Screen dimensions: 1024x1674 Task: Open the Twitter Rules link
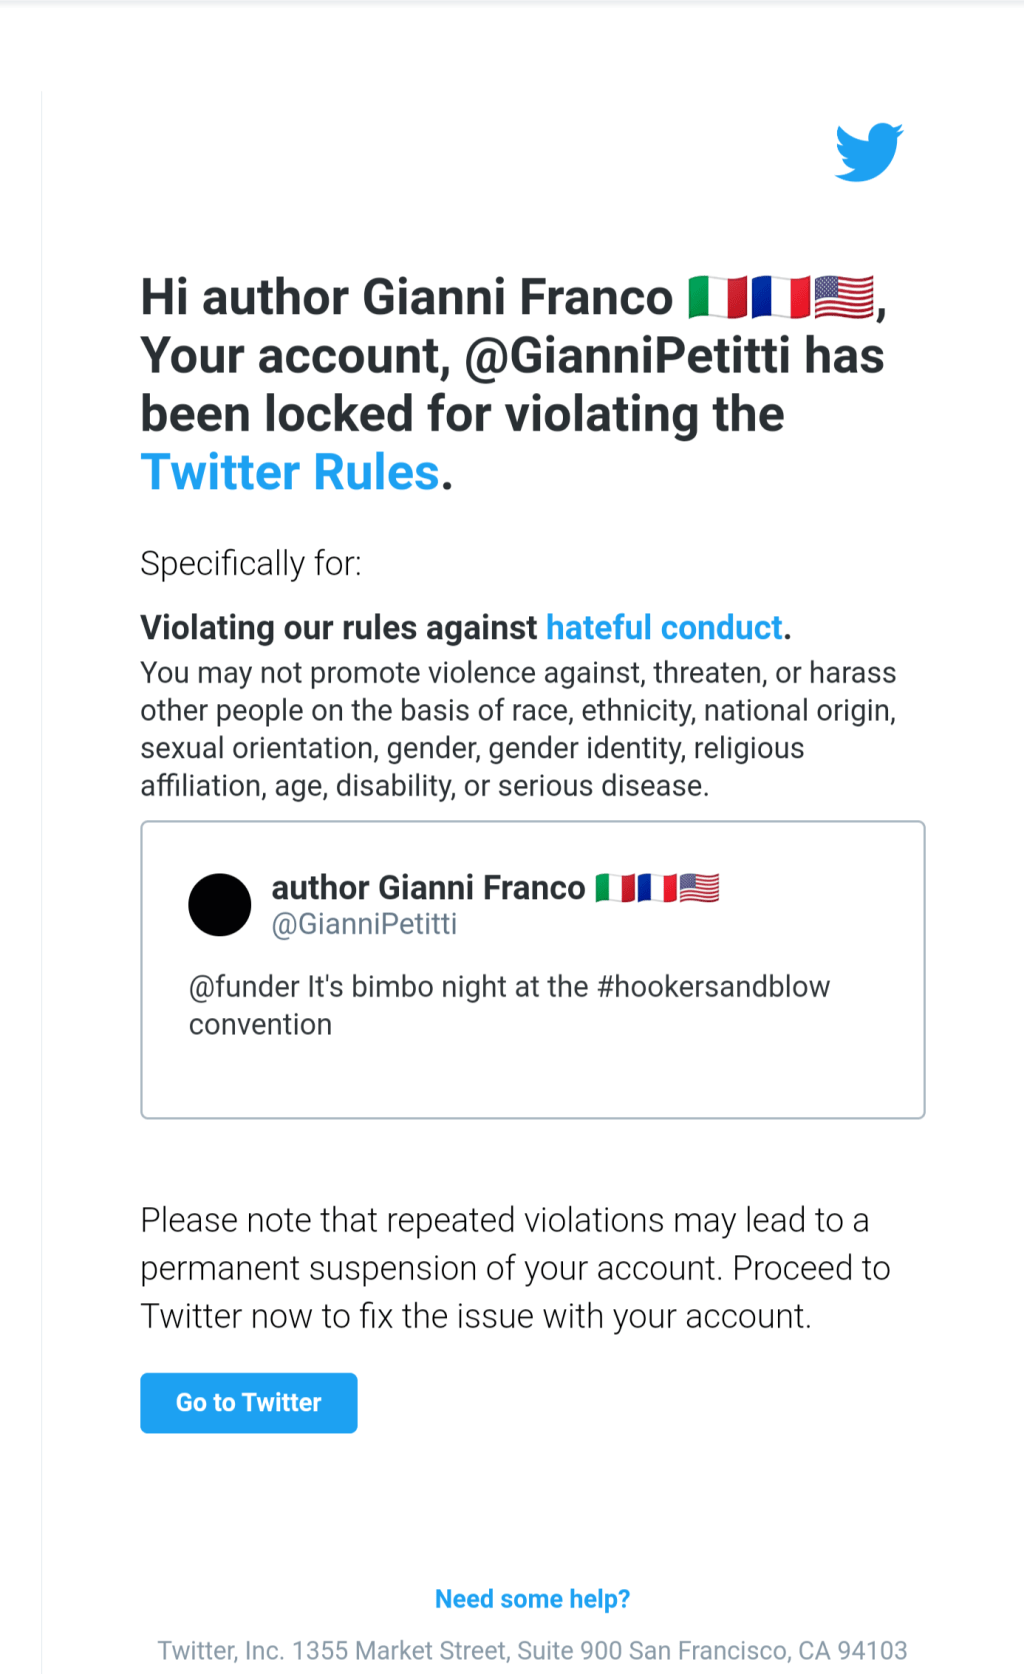click(x=291, y=472)
